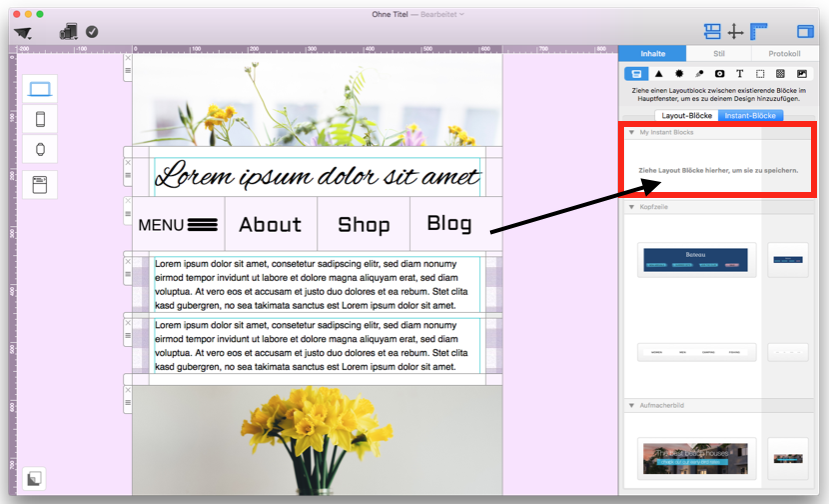Select the photos image content icon

[x=802, y=74]
